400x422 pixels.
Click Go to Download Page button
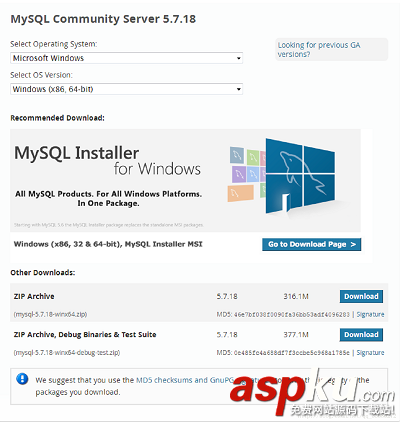pos(311,244)
